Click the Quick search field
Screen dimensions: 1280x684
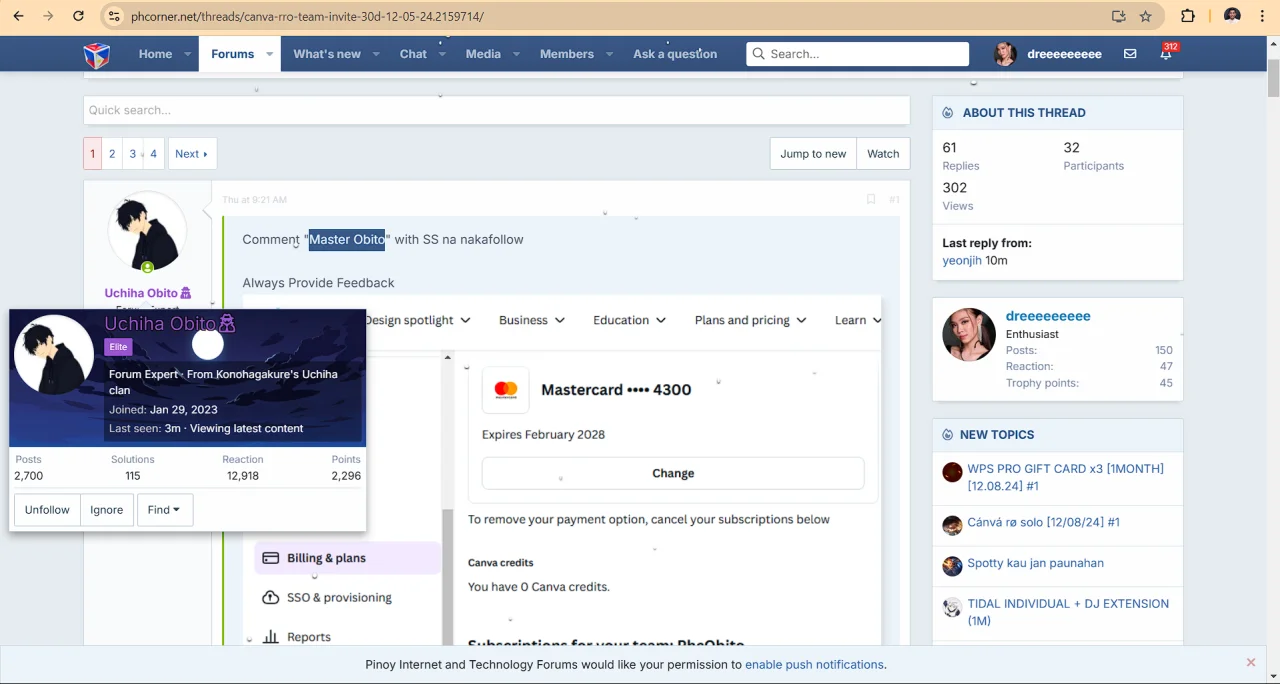(496, 110)
